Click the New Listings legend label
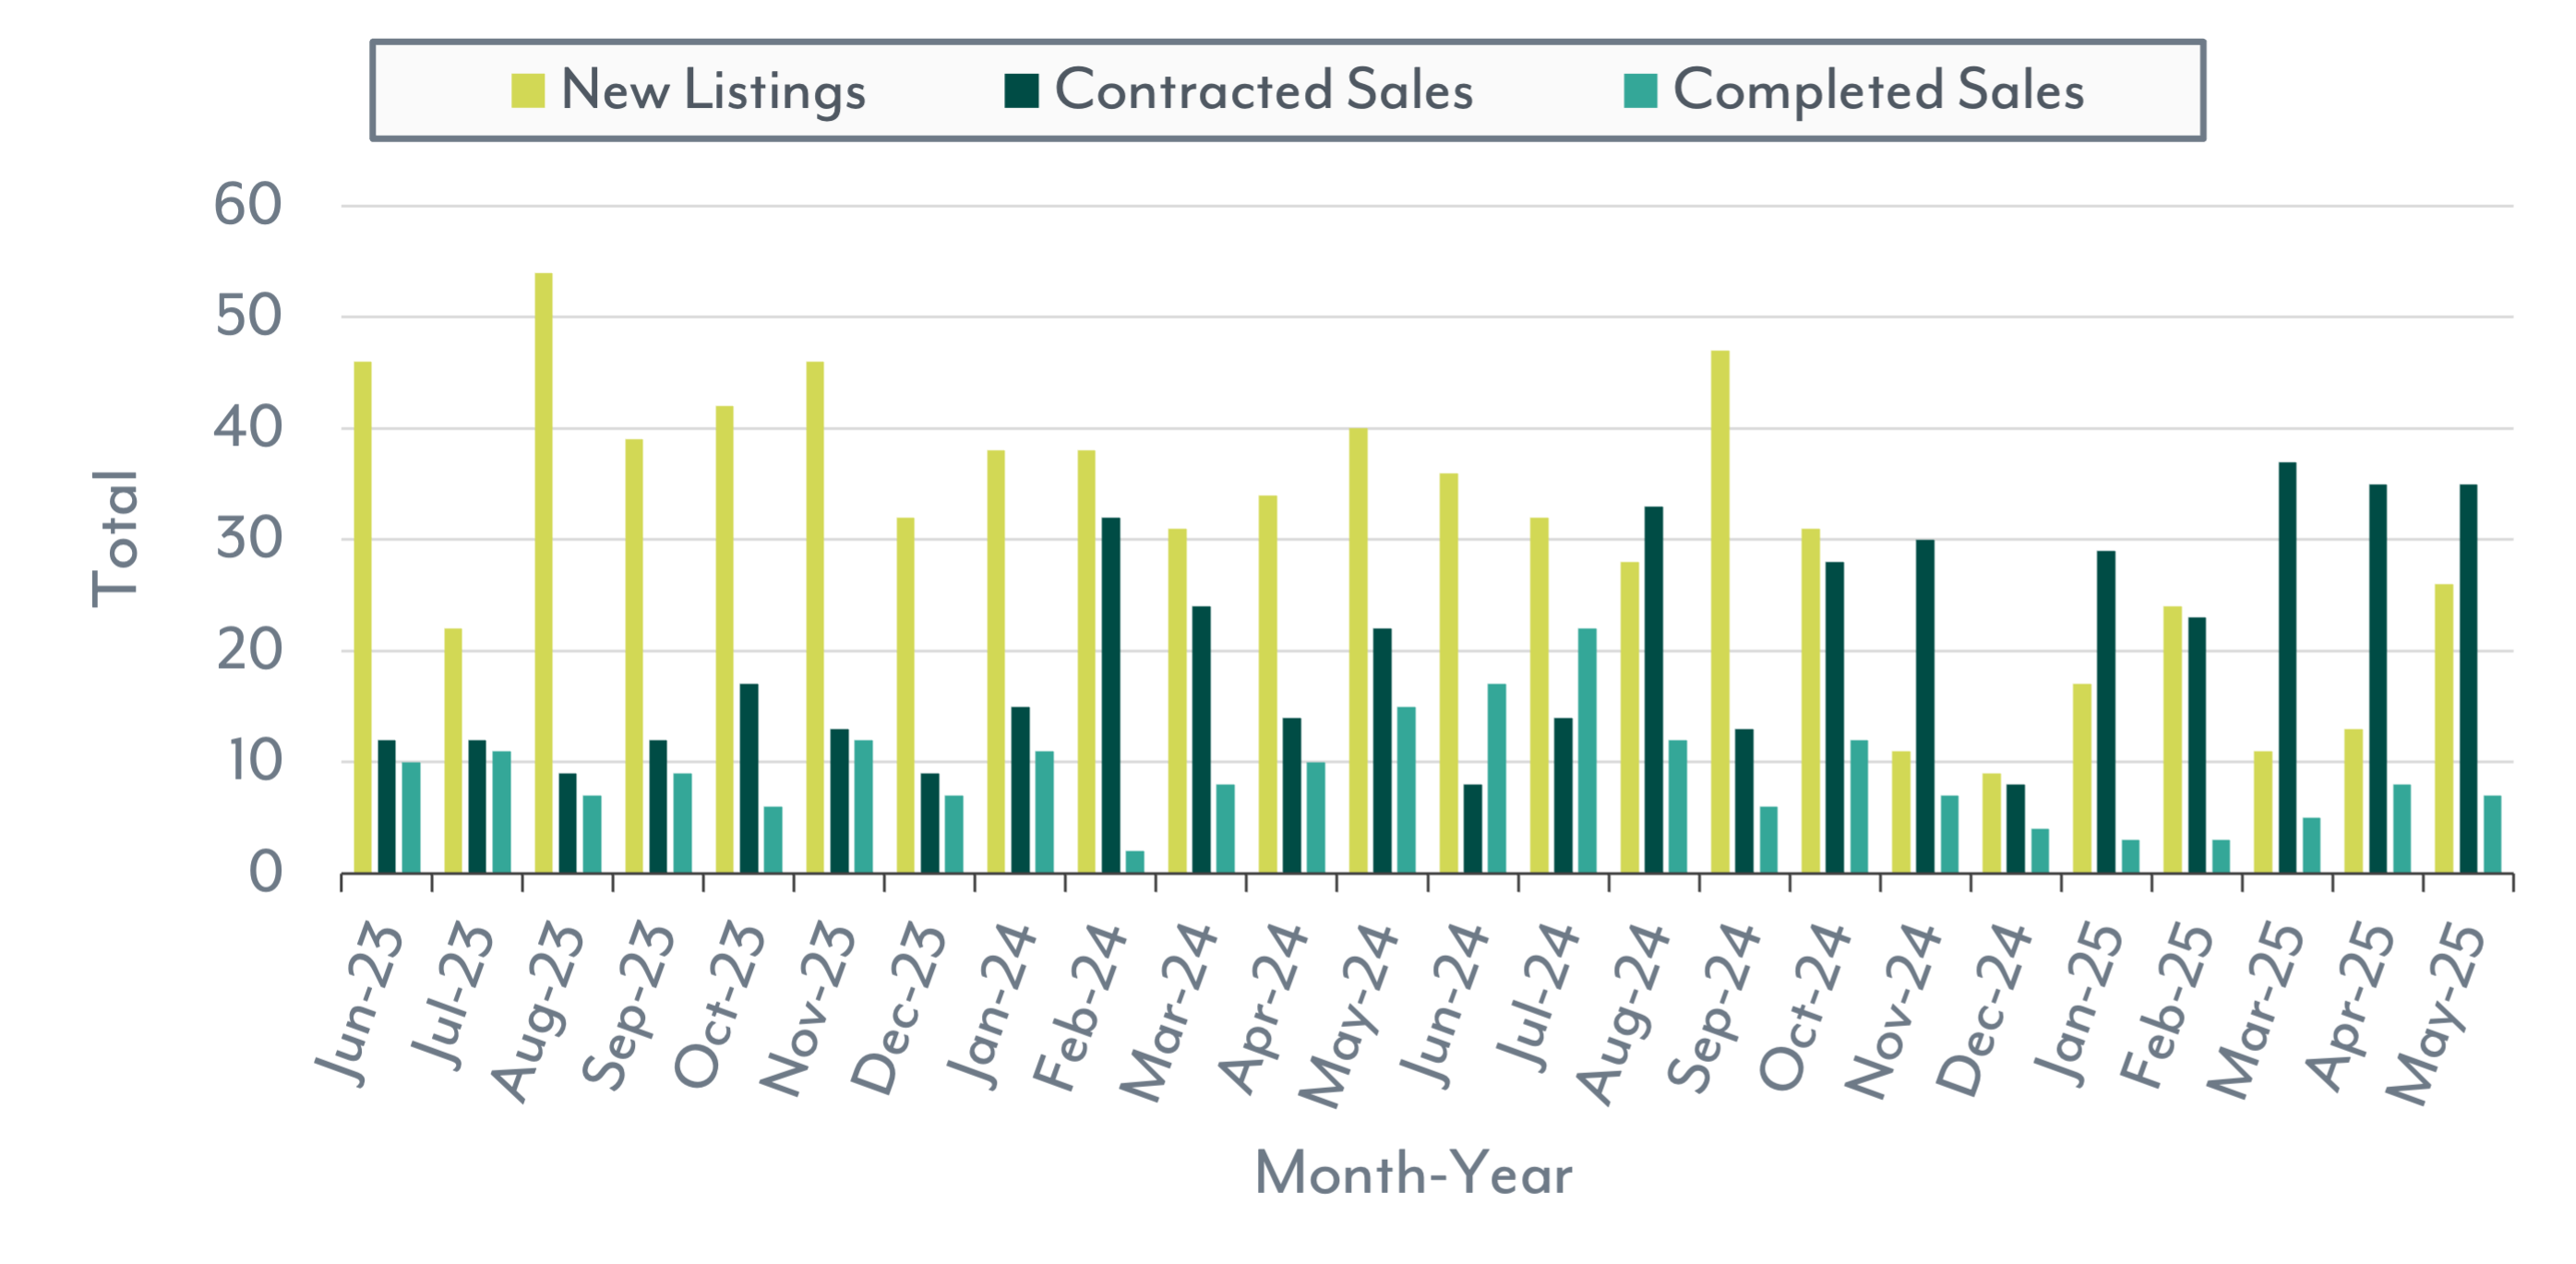 [x=713, y=90]
